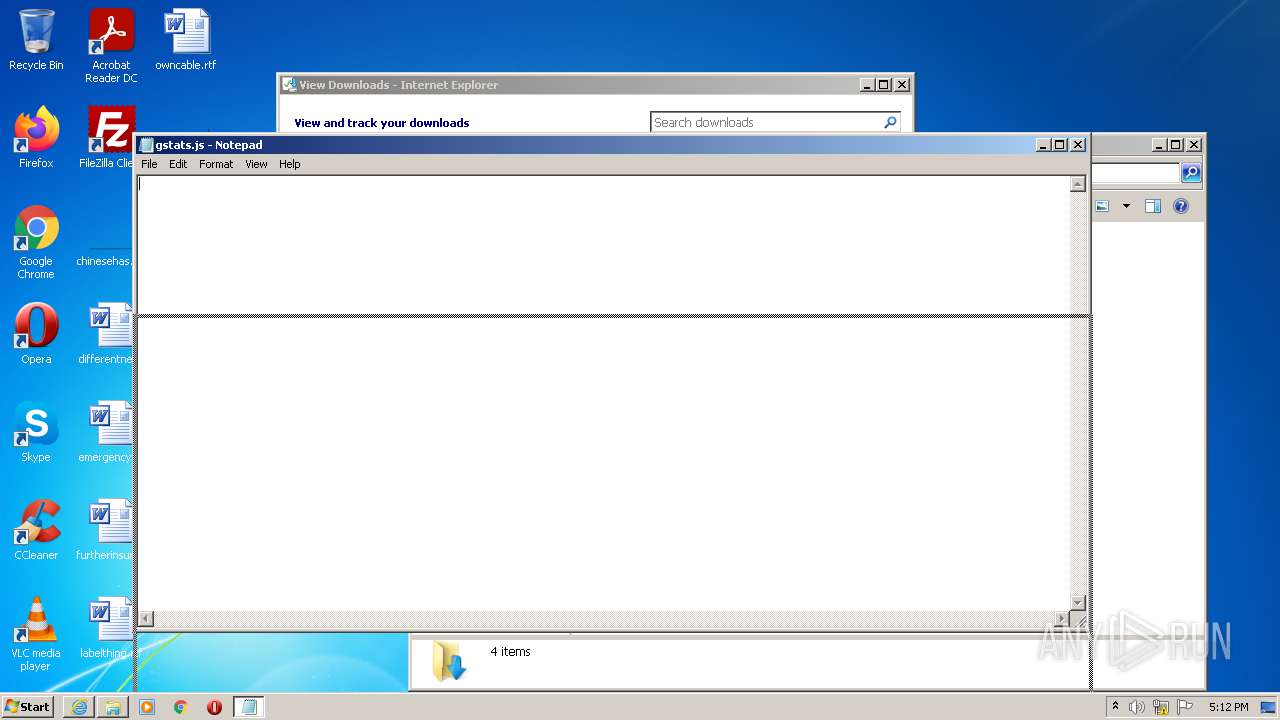Click the Notepad horizontal scrollbar right arrow
The image size is (1280, 720).
1062,619
